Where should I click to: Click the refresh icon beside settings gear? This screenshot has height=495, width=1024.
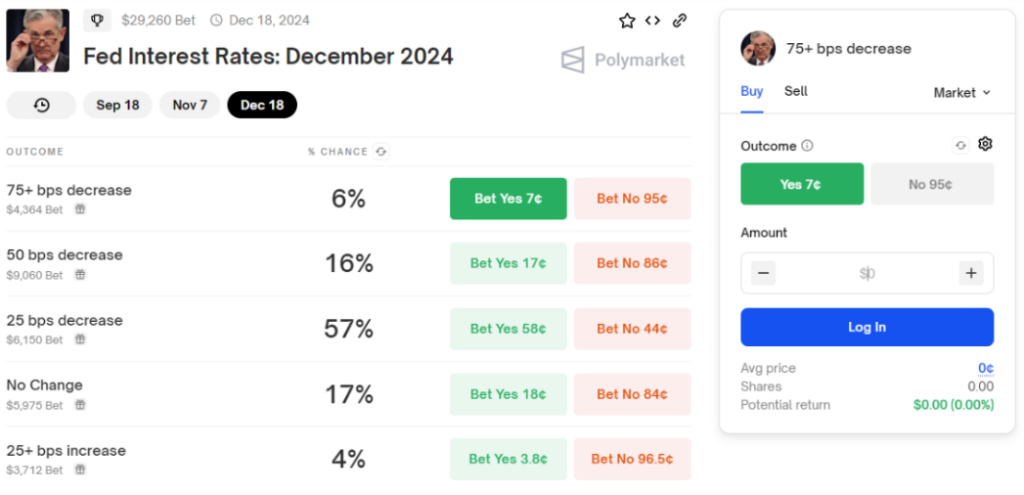[961, 145]
